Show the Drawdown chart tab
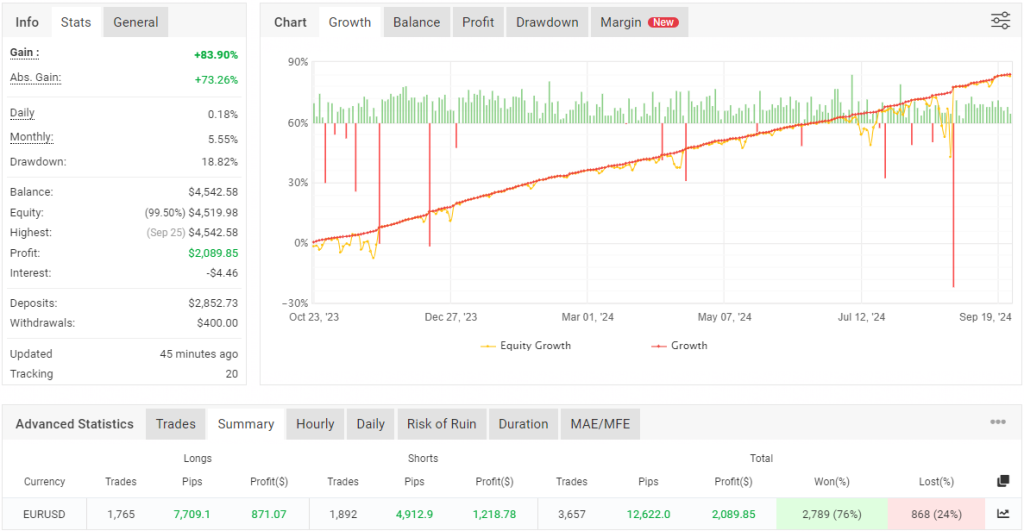This screenshot has height=531, width=1024. [546, 22]
